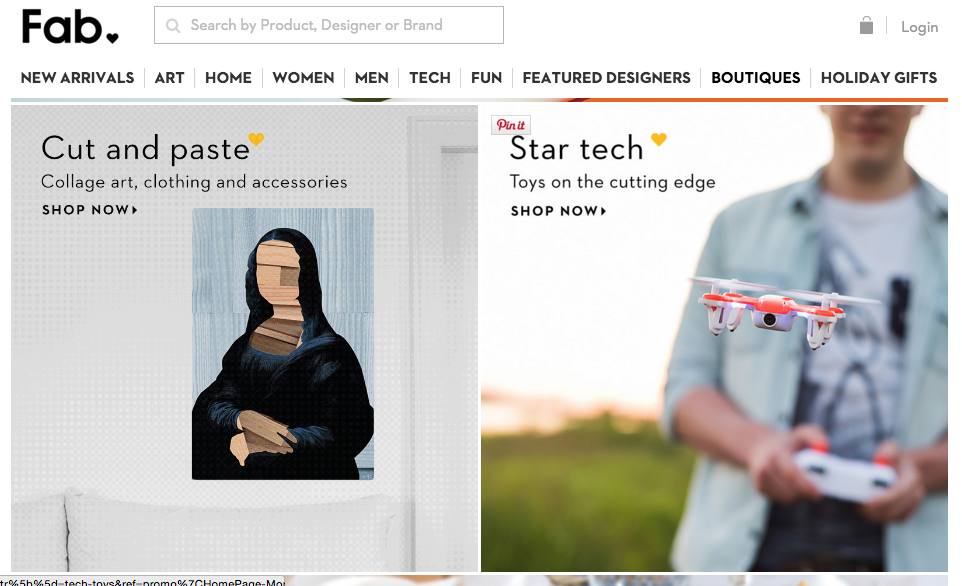Image resolution: width=962 pixels, height=586 pixels.
Task: Open the Home category
Action: [x=228, y=78]
